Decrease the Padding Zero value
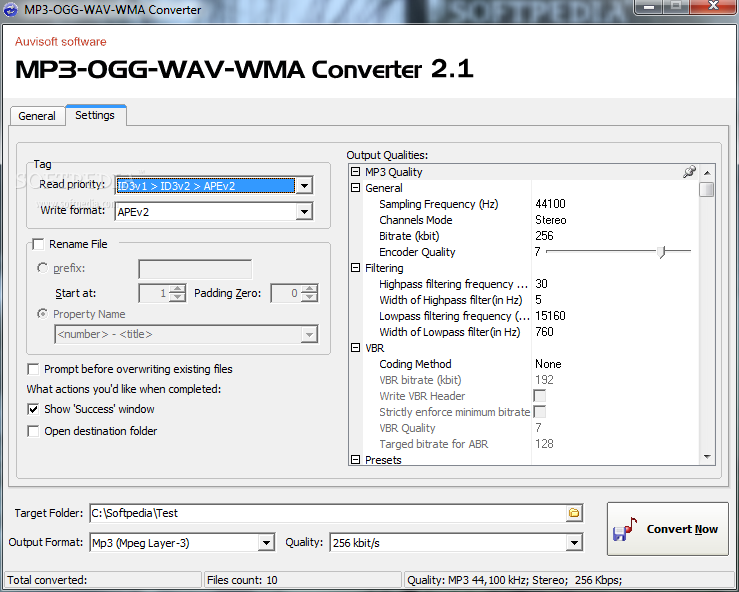Viewport: 739px width, 592px height. tap(310, 297)
